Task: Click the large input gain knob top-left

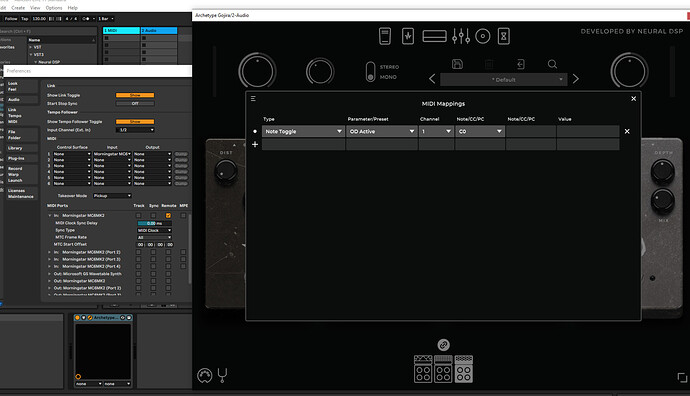Action: (x=257, y=71)
